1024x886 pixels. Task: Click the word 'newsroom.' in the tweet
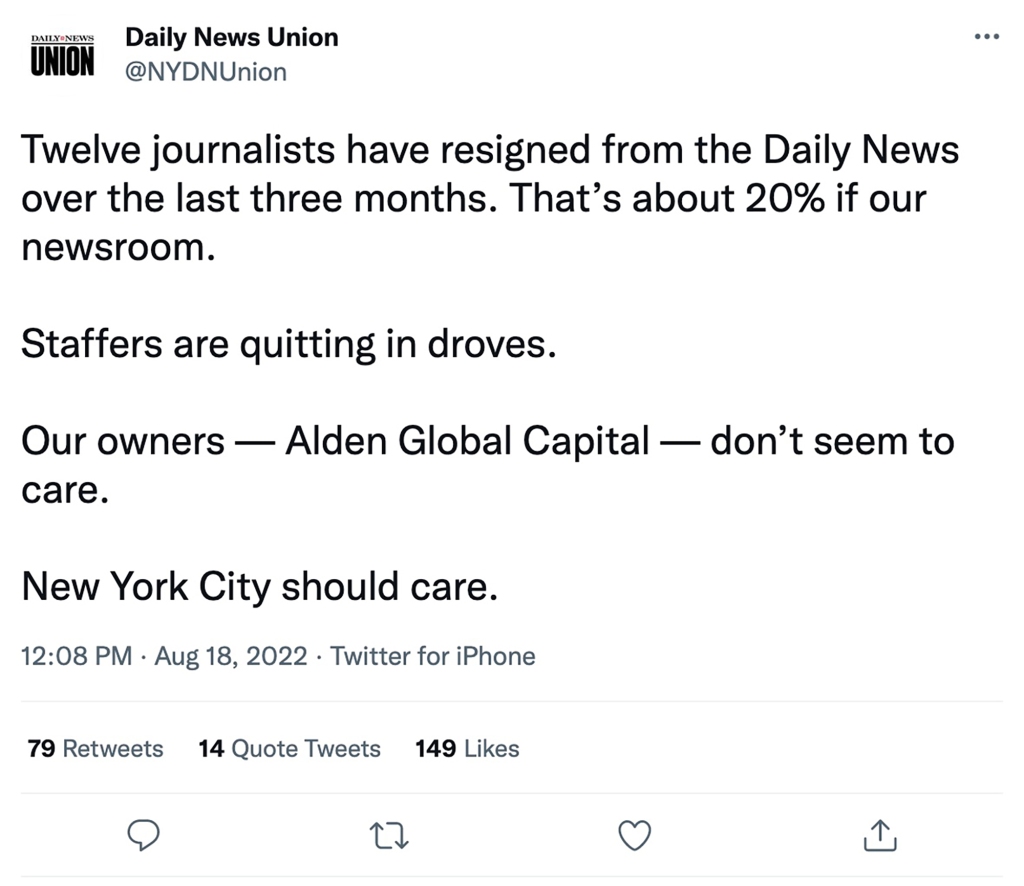point(118,246)
